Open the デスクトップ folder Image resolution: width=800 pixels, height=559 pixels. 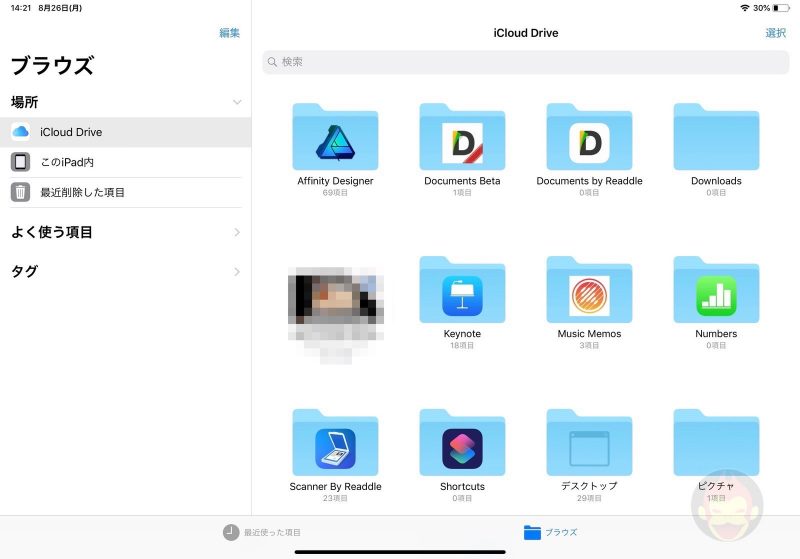[x=589, y=443]
